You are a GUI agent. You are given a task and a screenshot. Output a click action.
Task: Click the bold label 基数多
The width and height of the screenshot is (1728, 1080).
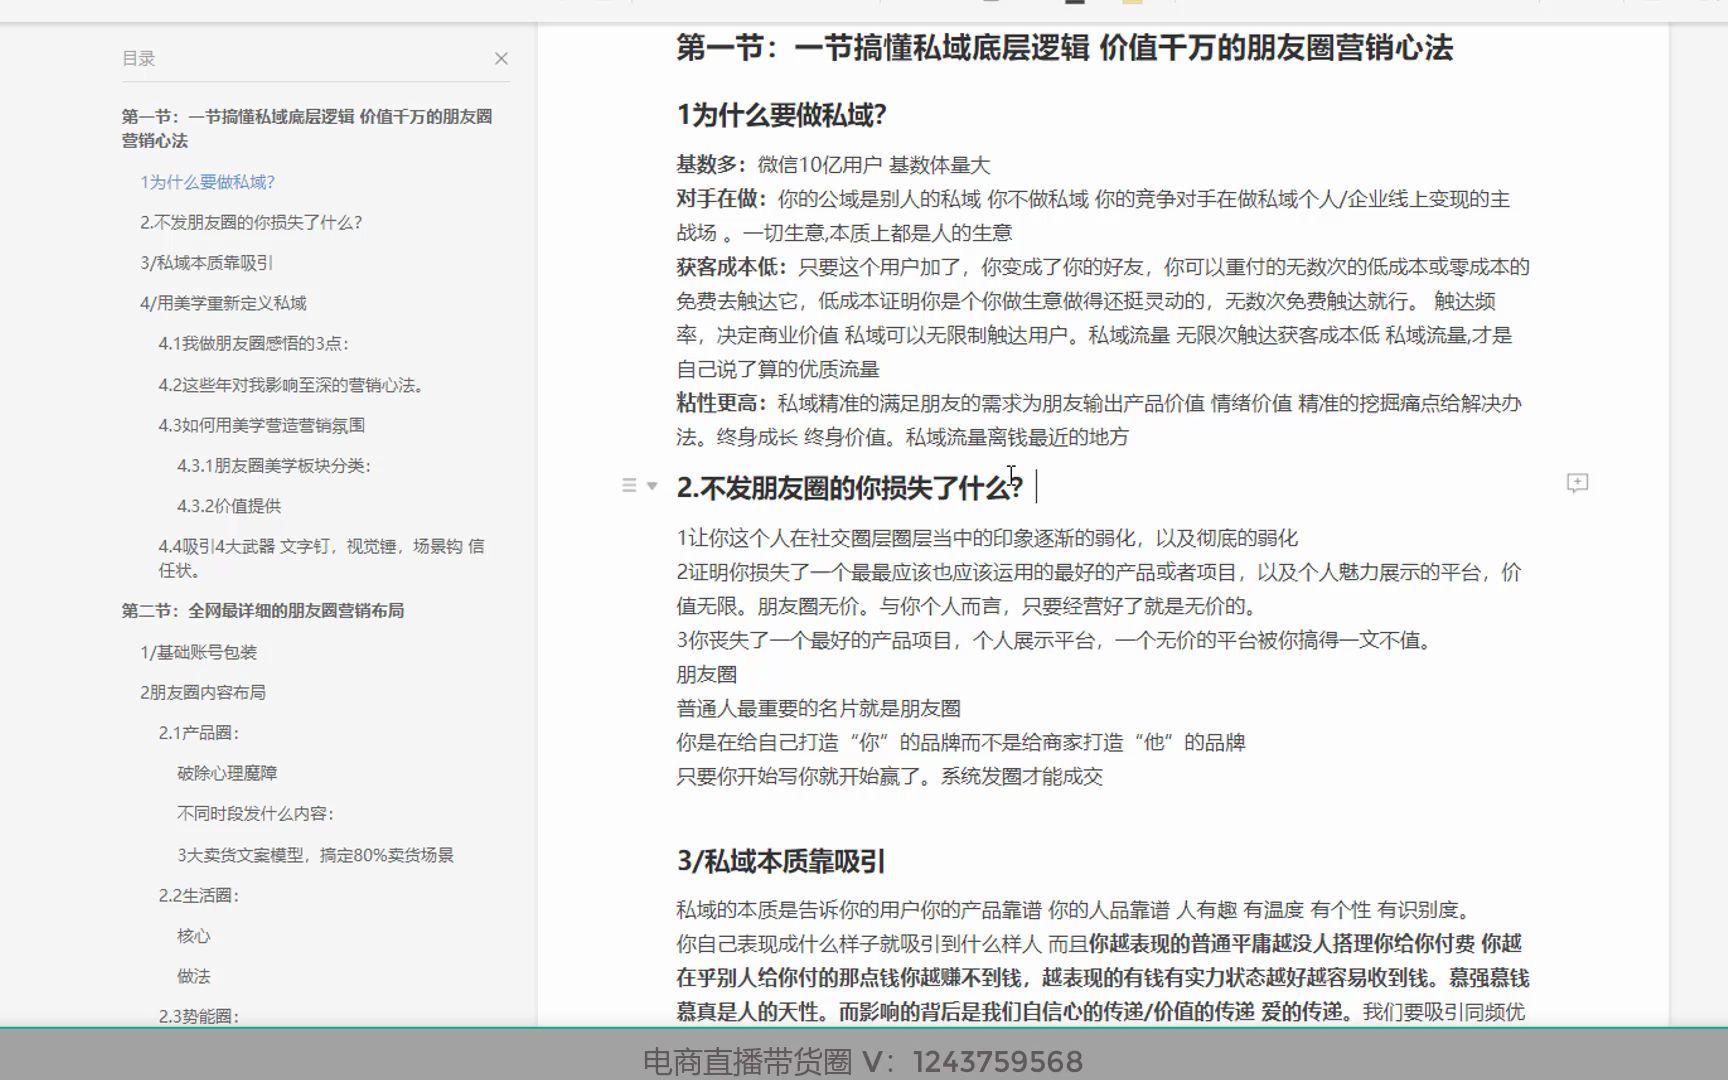(710, 165)
